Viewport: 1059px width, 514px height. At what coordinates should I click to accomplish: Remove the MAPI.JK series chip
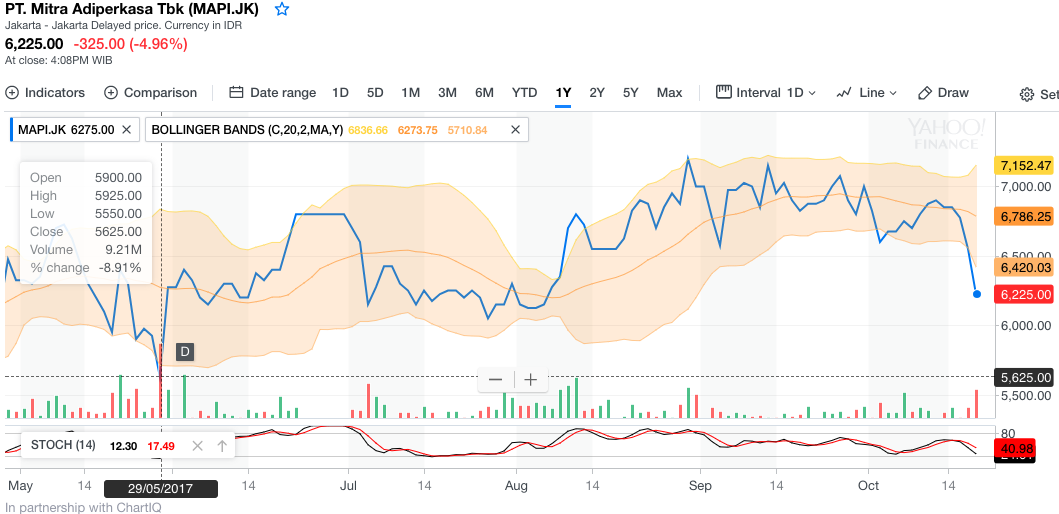click(126, 130)
